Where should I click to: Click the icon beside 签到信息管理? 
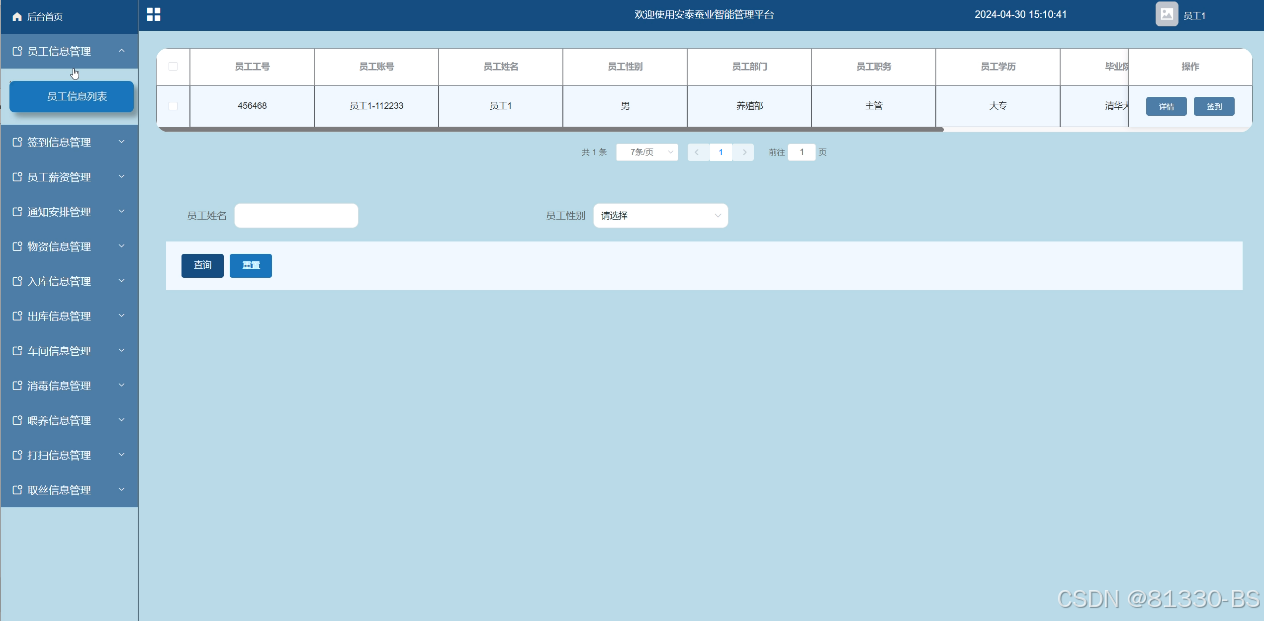coord(17,142)
